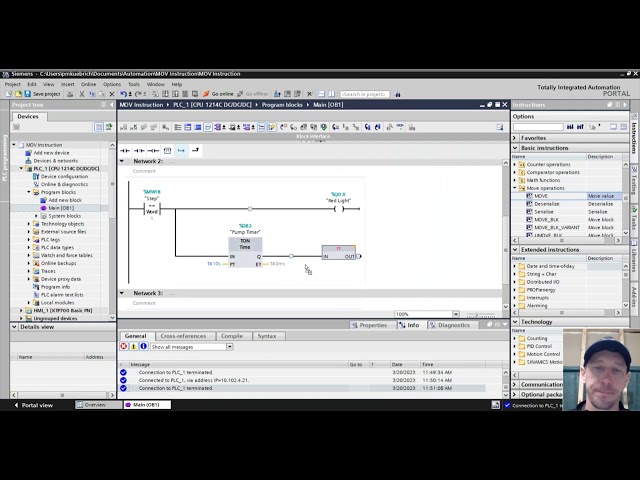Image resolution: width=640 pixels, height=480 pixels.
Task: Click the New project icon
Action: pyautogui.click(x=9, y=94)
